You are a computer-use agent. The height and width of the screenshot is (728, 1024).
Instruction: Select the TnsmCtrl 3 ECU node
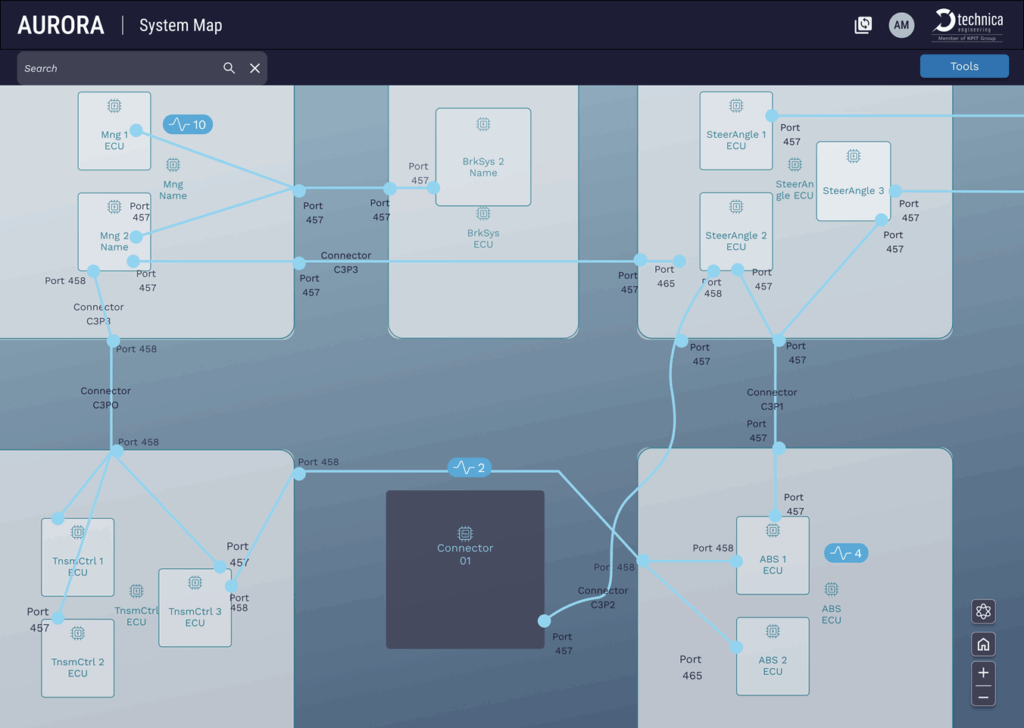click(x=195, y=608)
